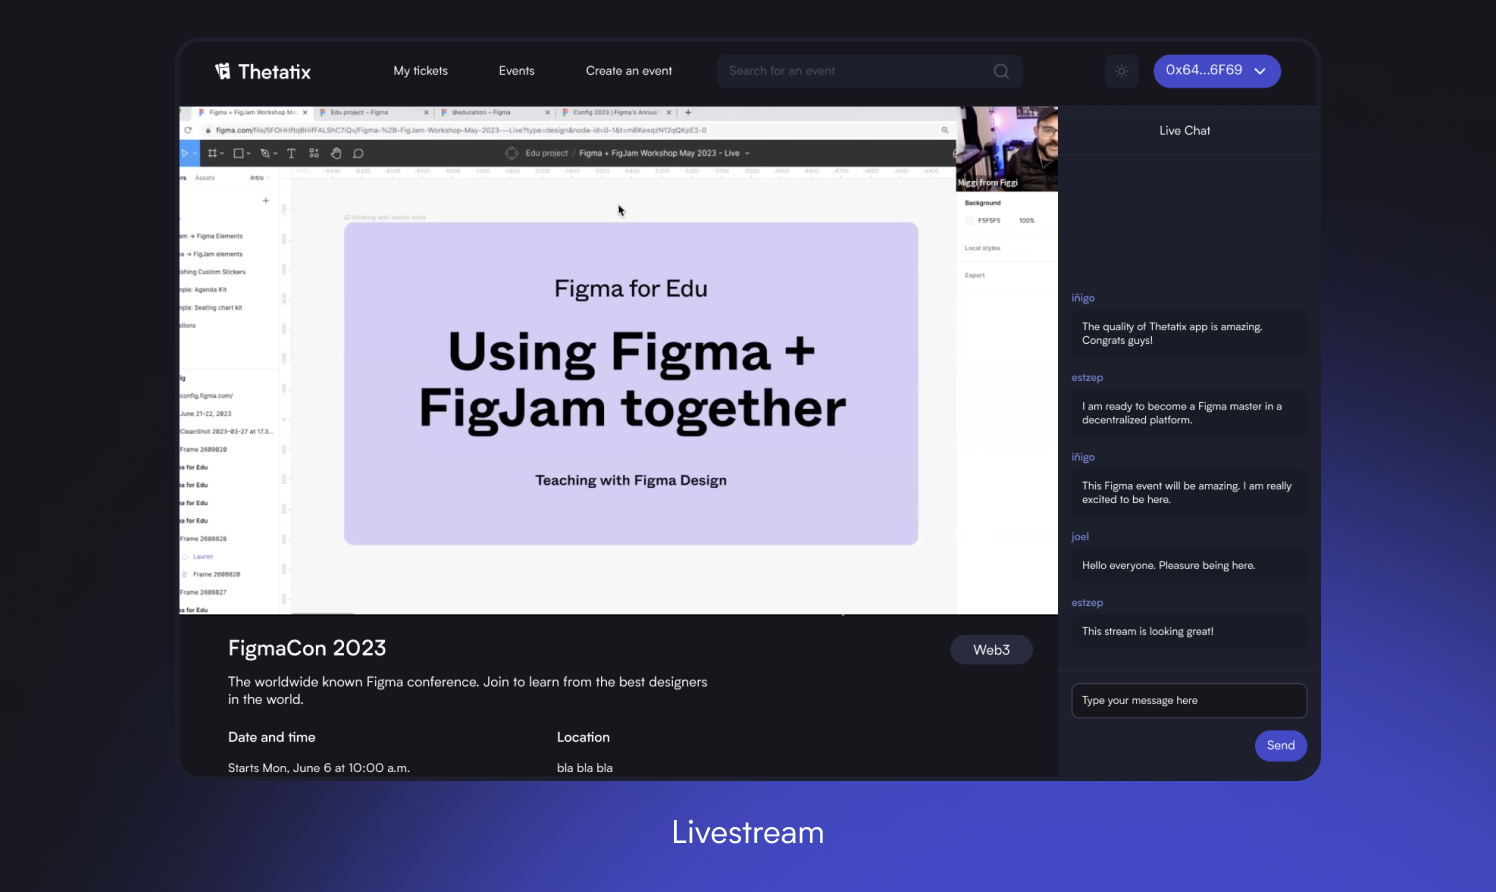
Task: Select the Frame 2608820 layer
Action: click(216, 575)
